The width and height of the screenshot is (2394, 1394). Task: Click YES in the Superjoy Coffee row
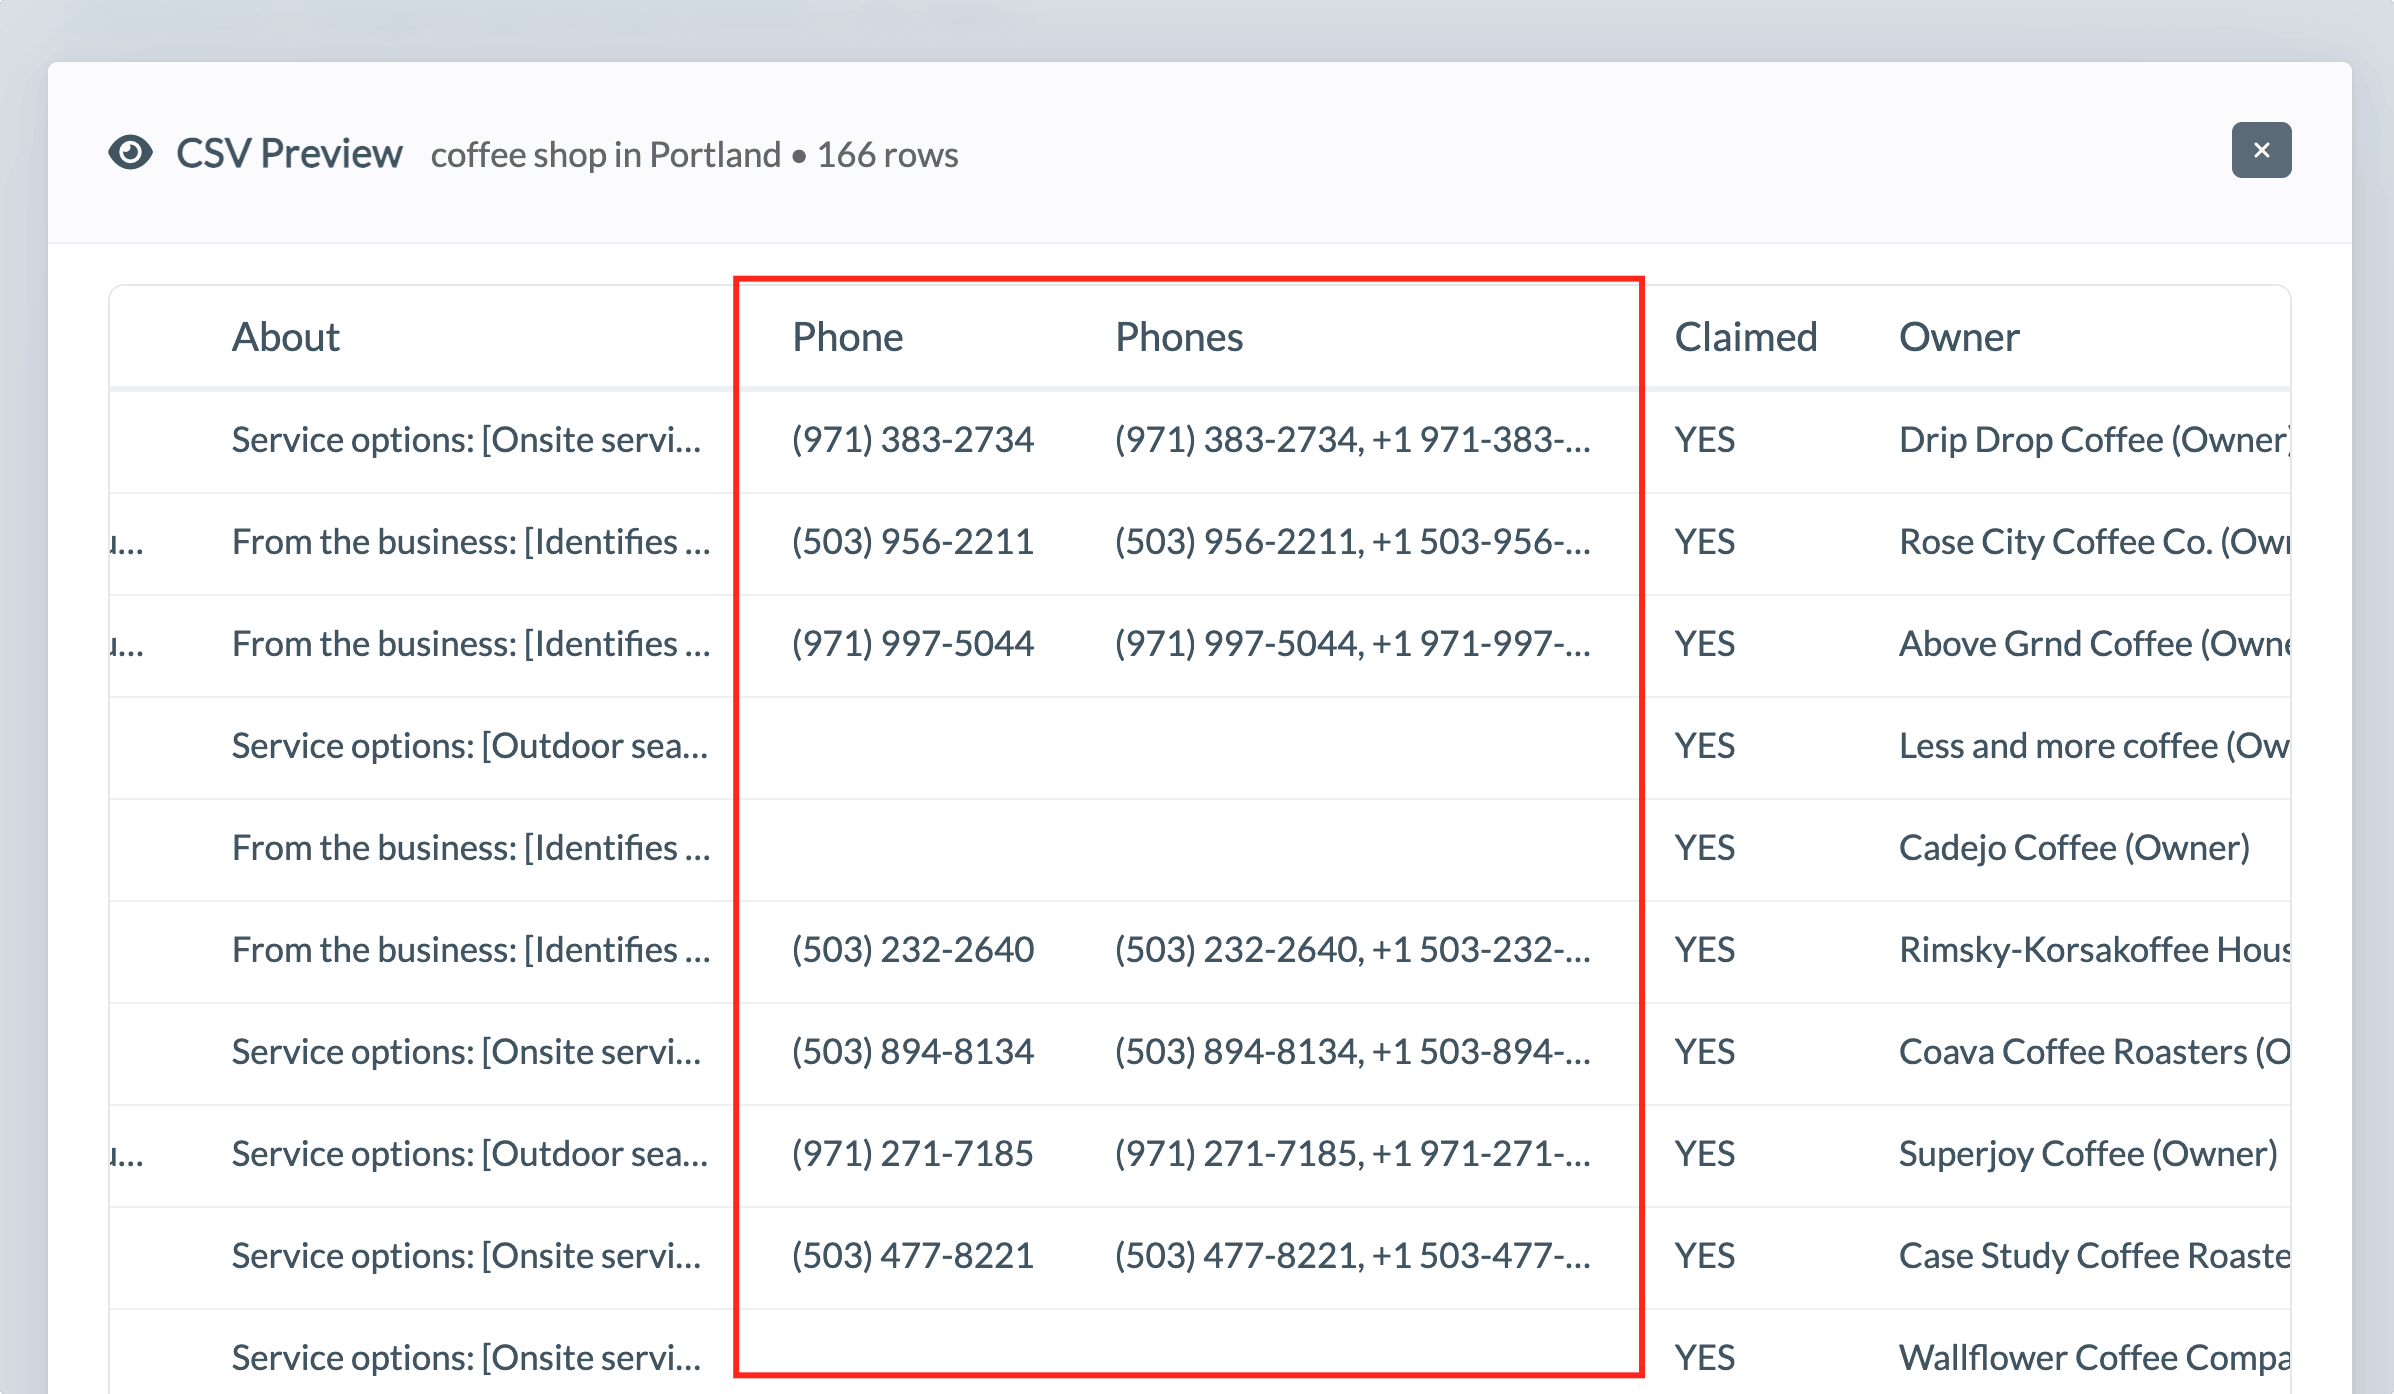point(1705,1154)
